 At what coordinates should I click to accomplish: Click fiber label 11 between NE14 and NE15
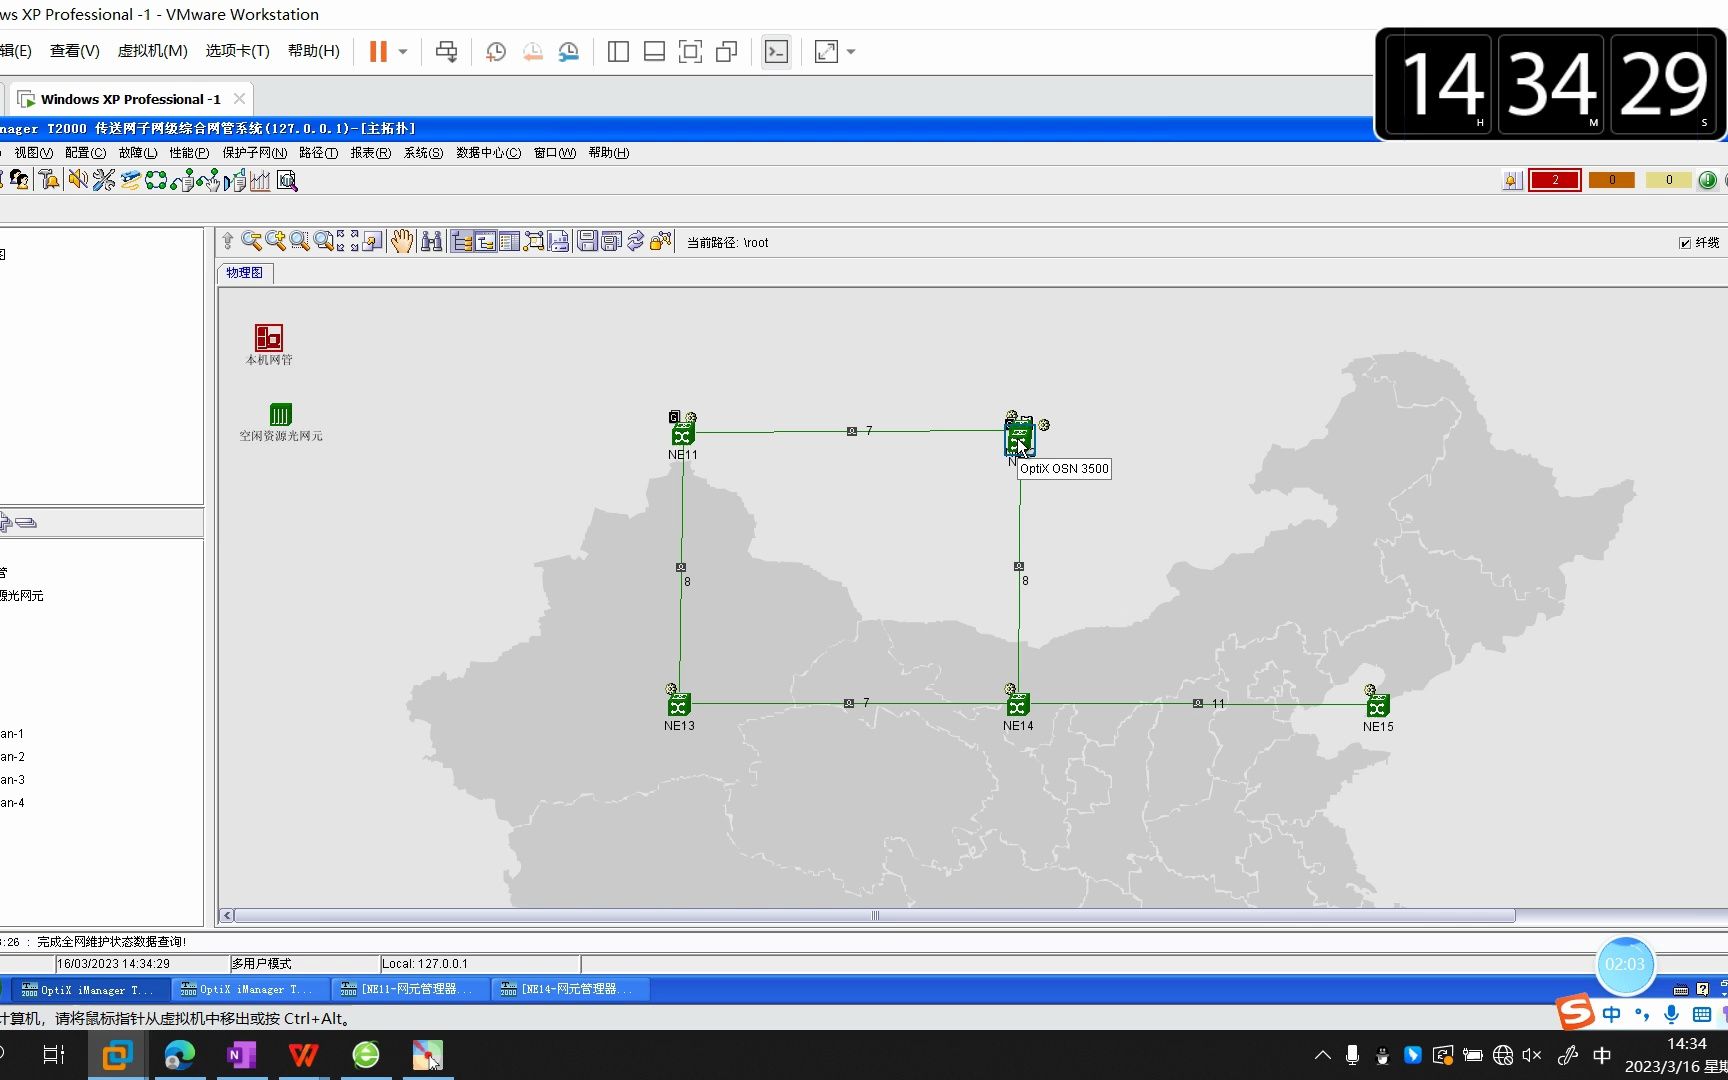point(1218,704)
